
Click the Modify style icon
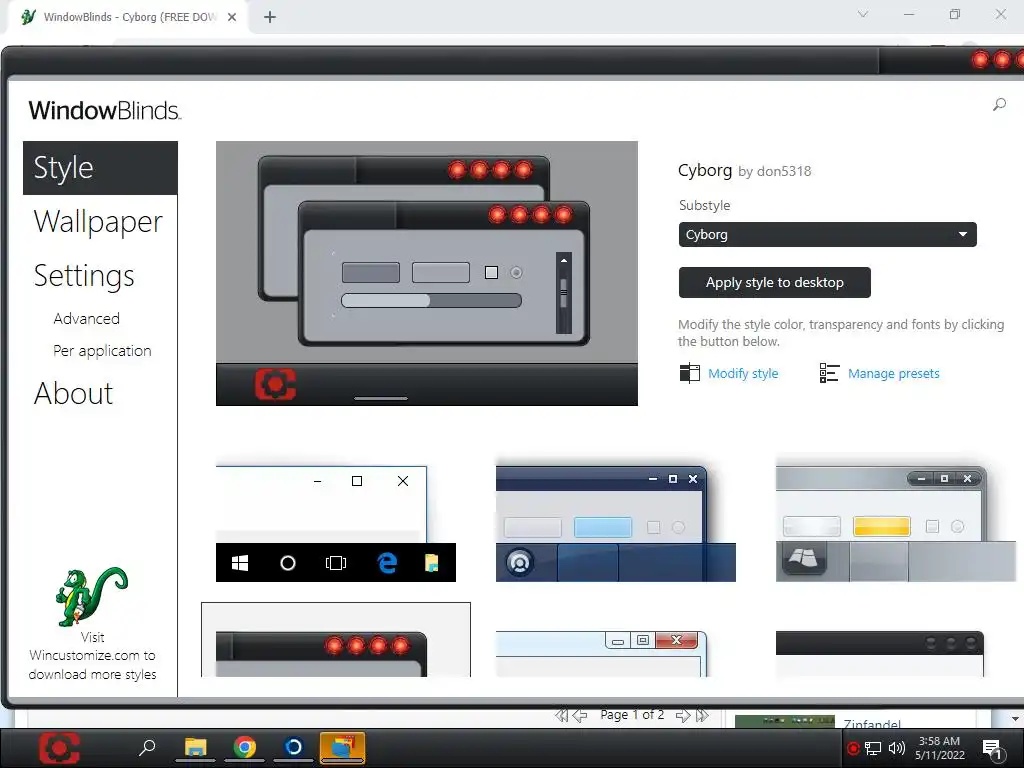coord(690,373)
